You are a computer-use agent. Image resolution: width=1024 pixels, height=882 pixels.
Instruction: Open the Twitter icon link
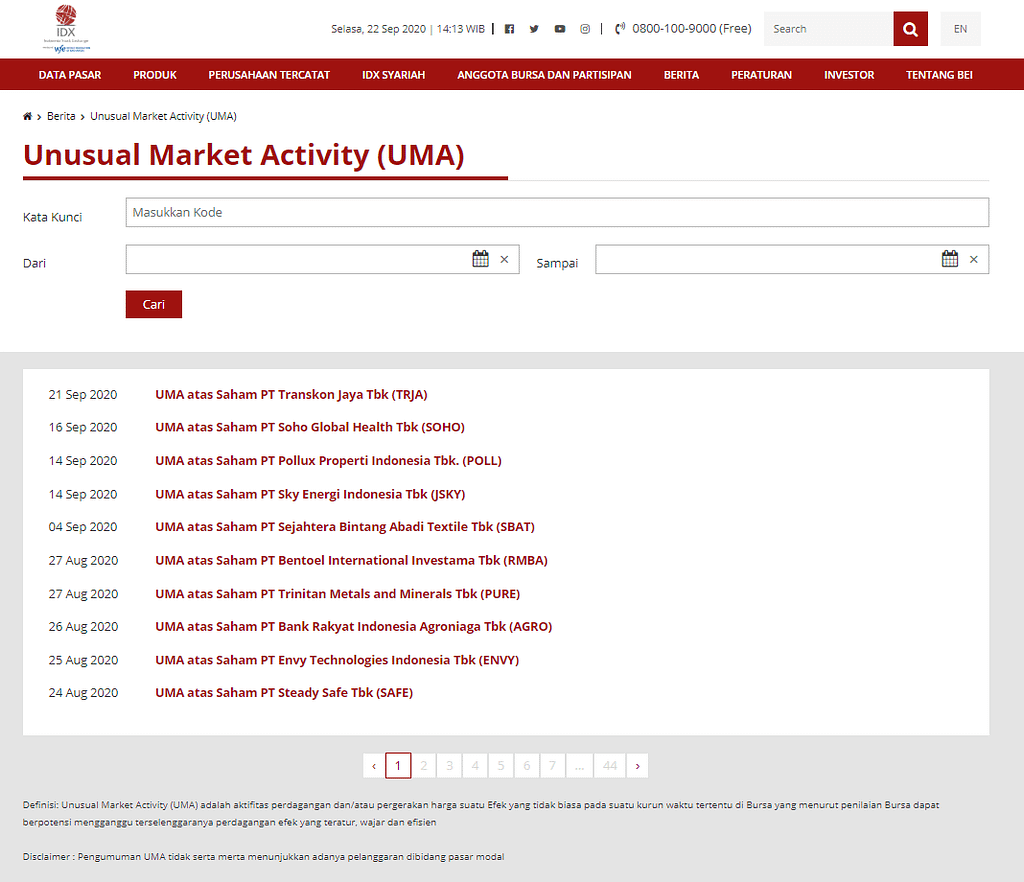click(x=534, y=29)
